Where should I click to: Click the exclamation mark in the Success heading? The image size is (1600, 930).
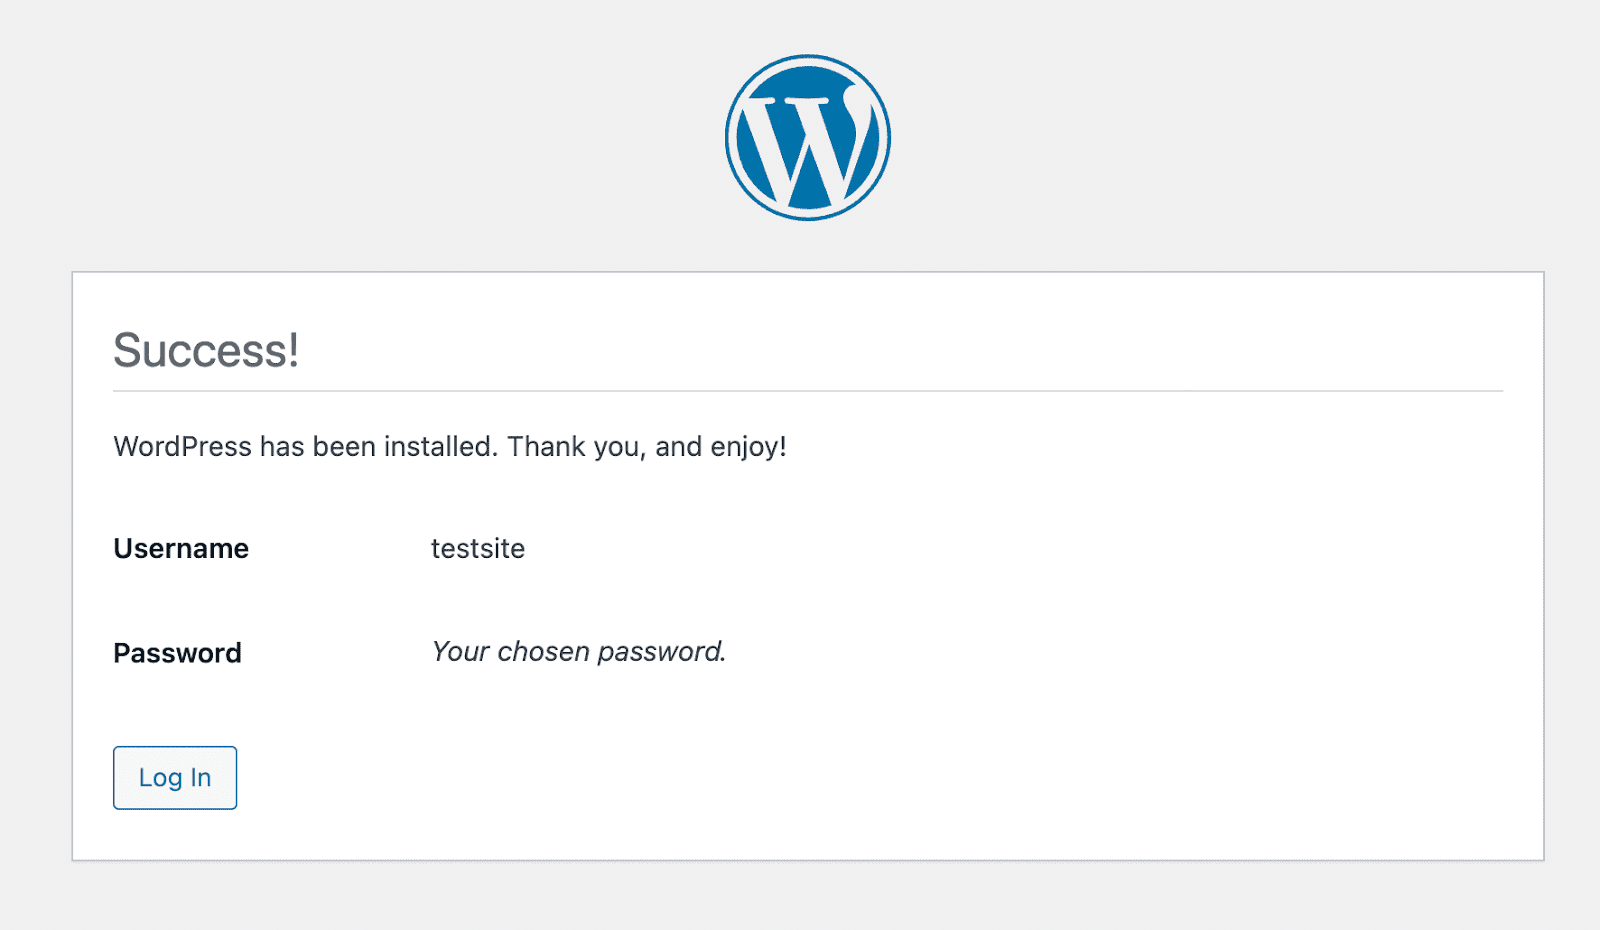[295, 349]
